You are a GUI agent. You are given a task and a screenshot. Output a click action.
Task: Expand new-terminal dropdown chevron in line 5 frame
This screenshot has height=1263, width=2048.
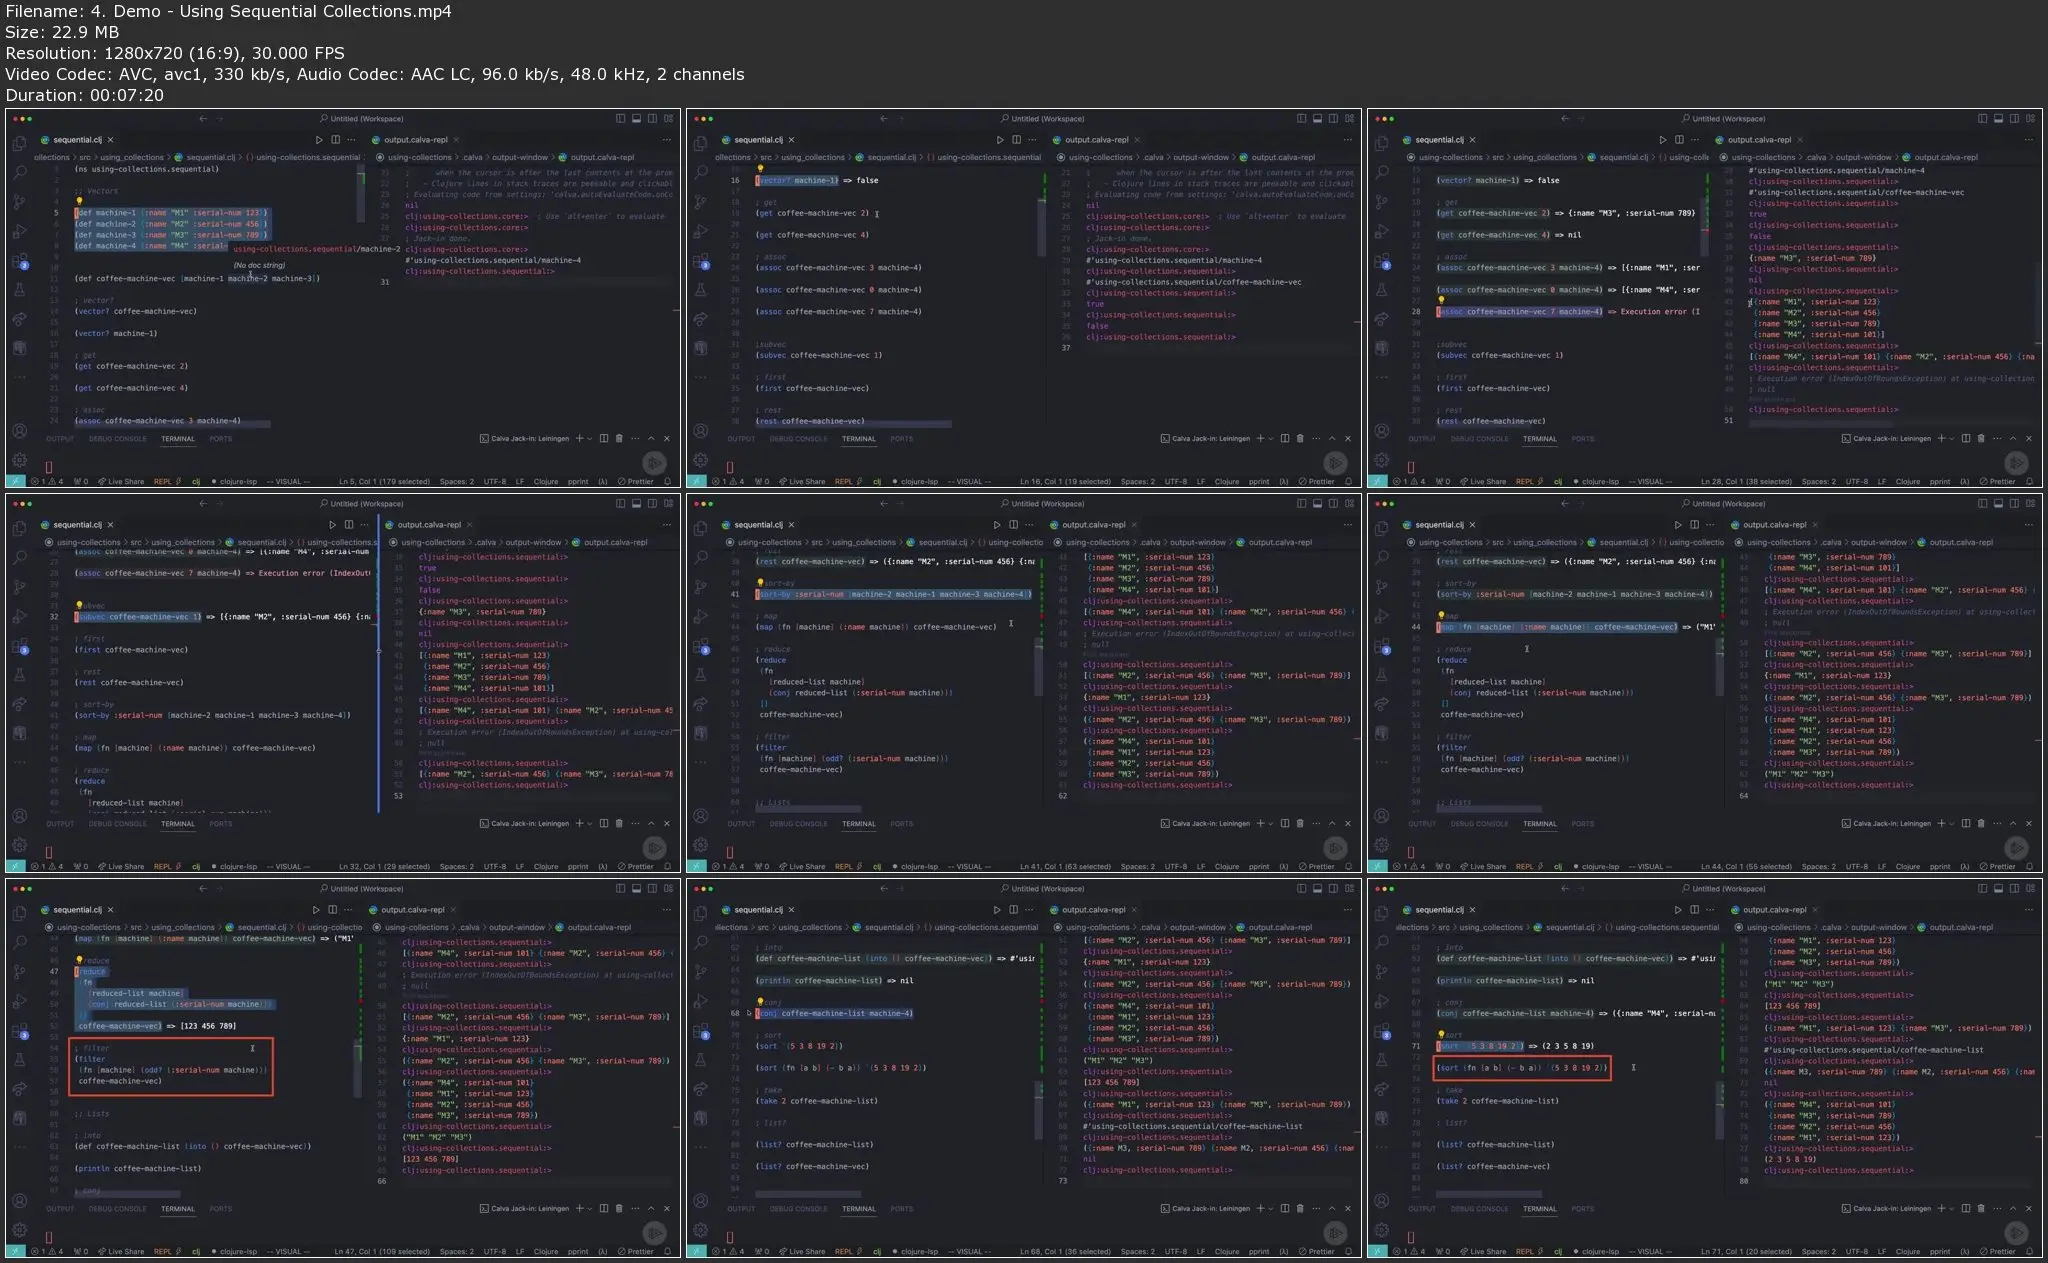click(x=590, y=438)
